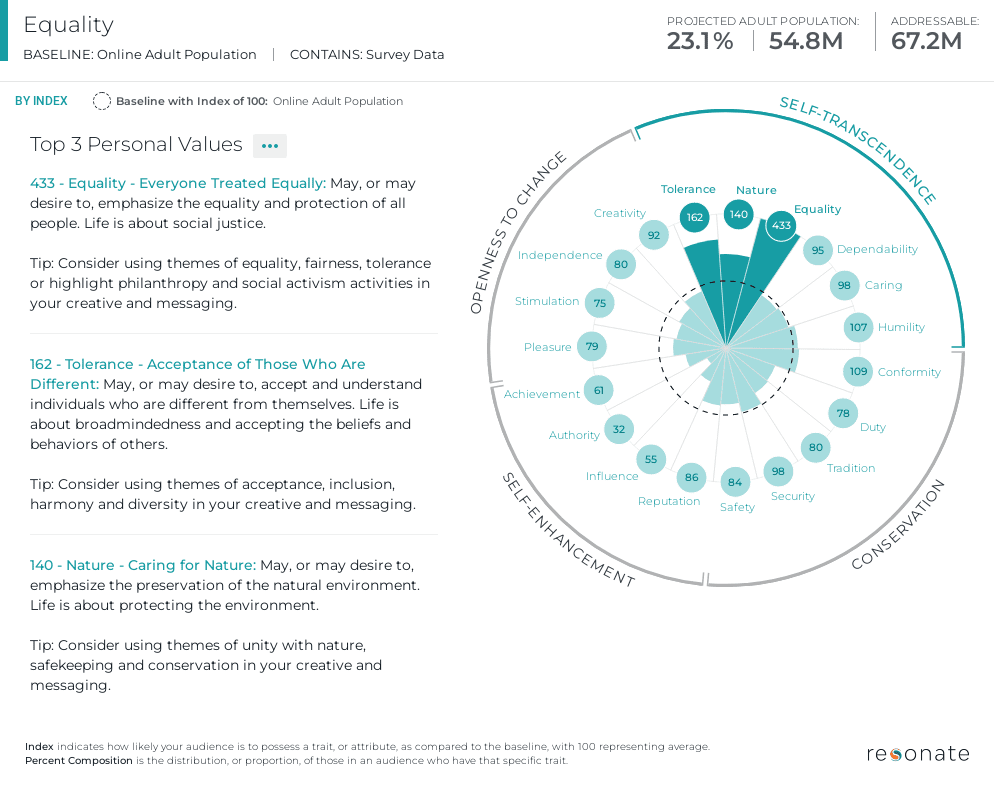Select the BY INDEX tab
Screen dimensions: 994x788
point(41,101)
